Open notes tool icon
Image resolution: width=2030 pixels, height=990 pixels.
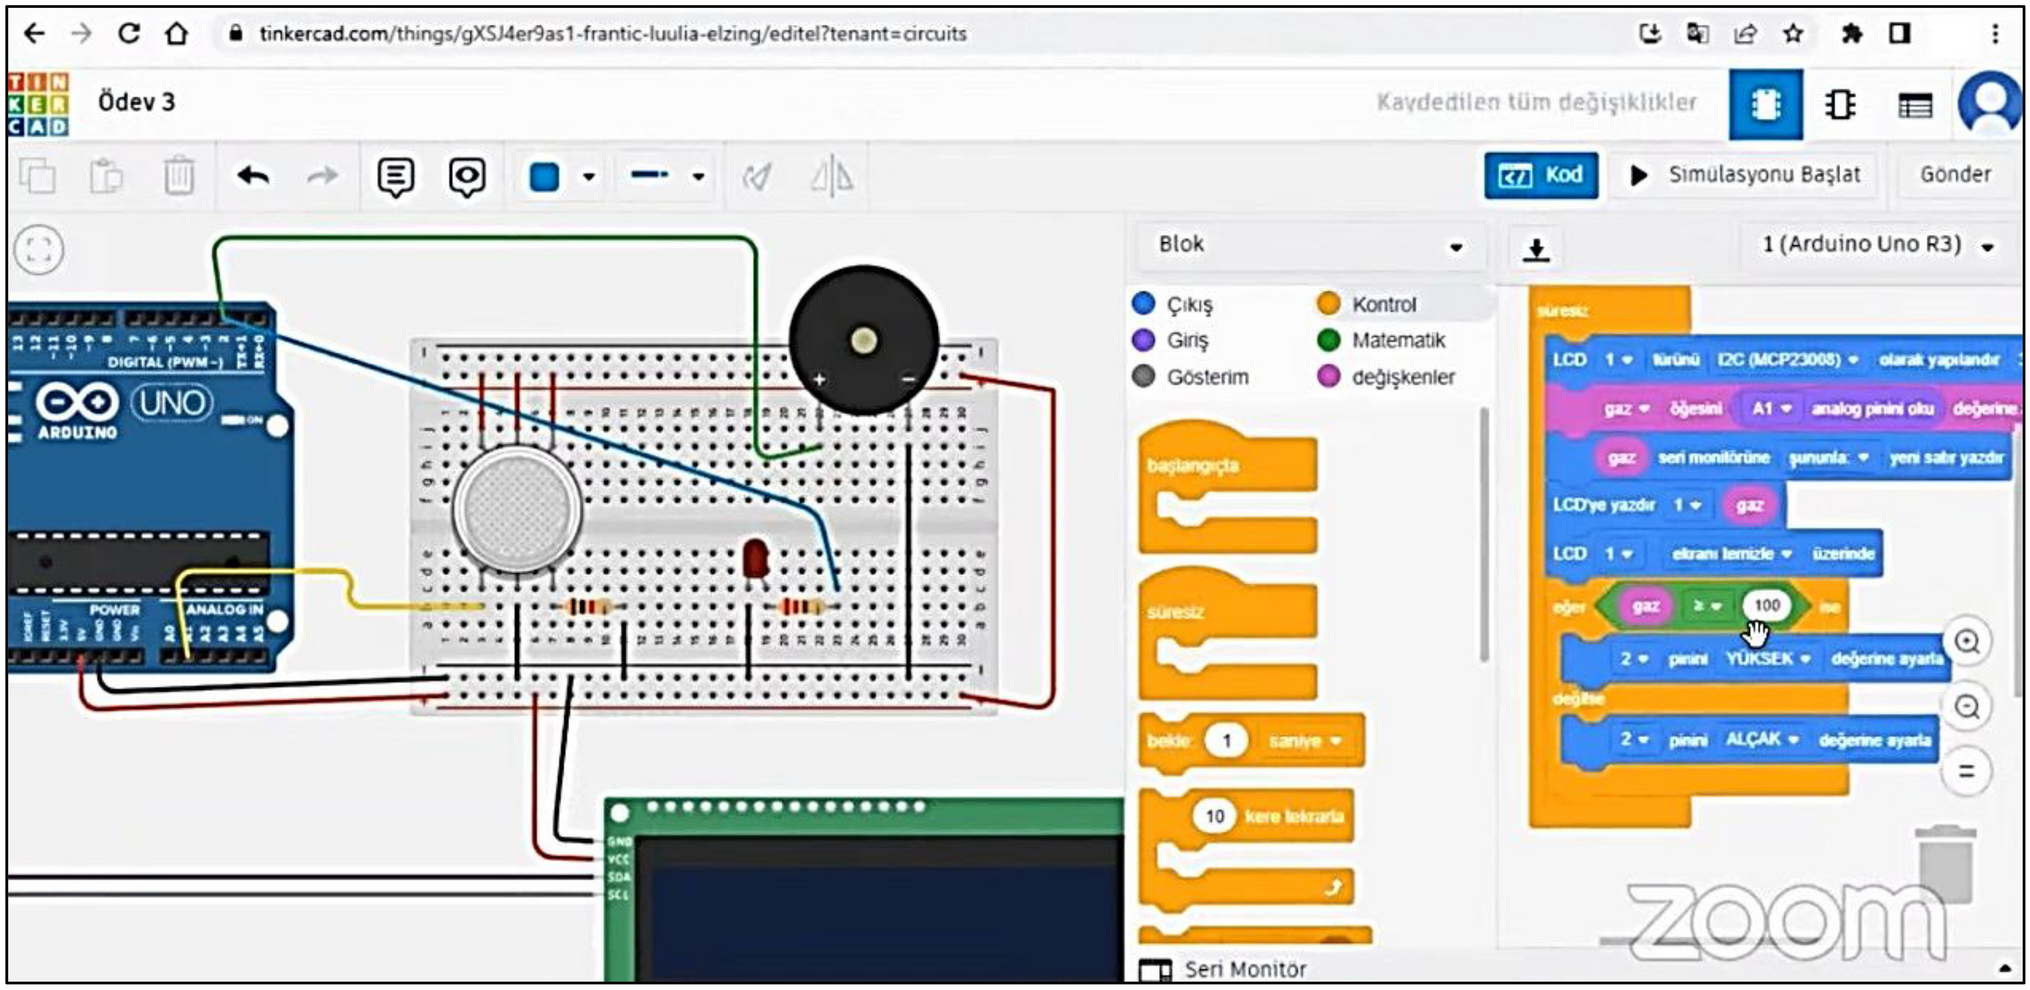[396, 177]
